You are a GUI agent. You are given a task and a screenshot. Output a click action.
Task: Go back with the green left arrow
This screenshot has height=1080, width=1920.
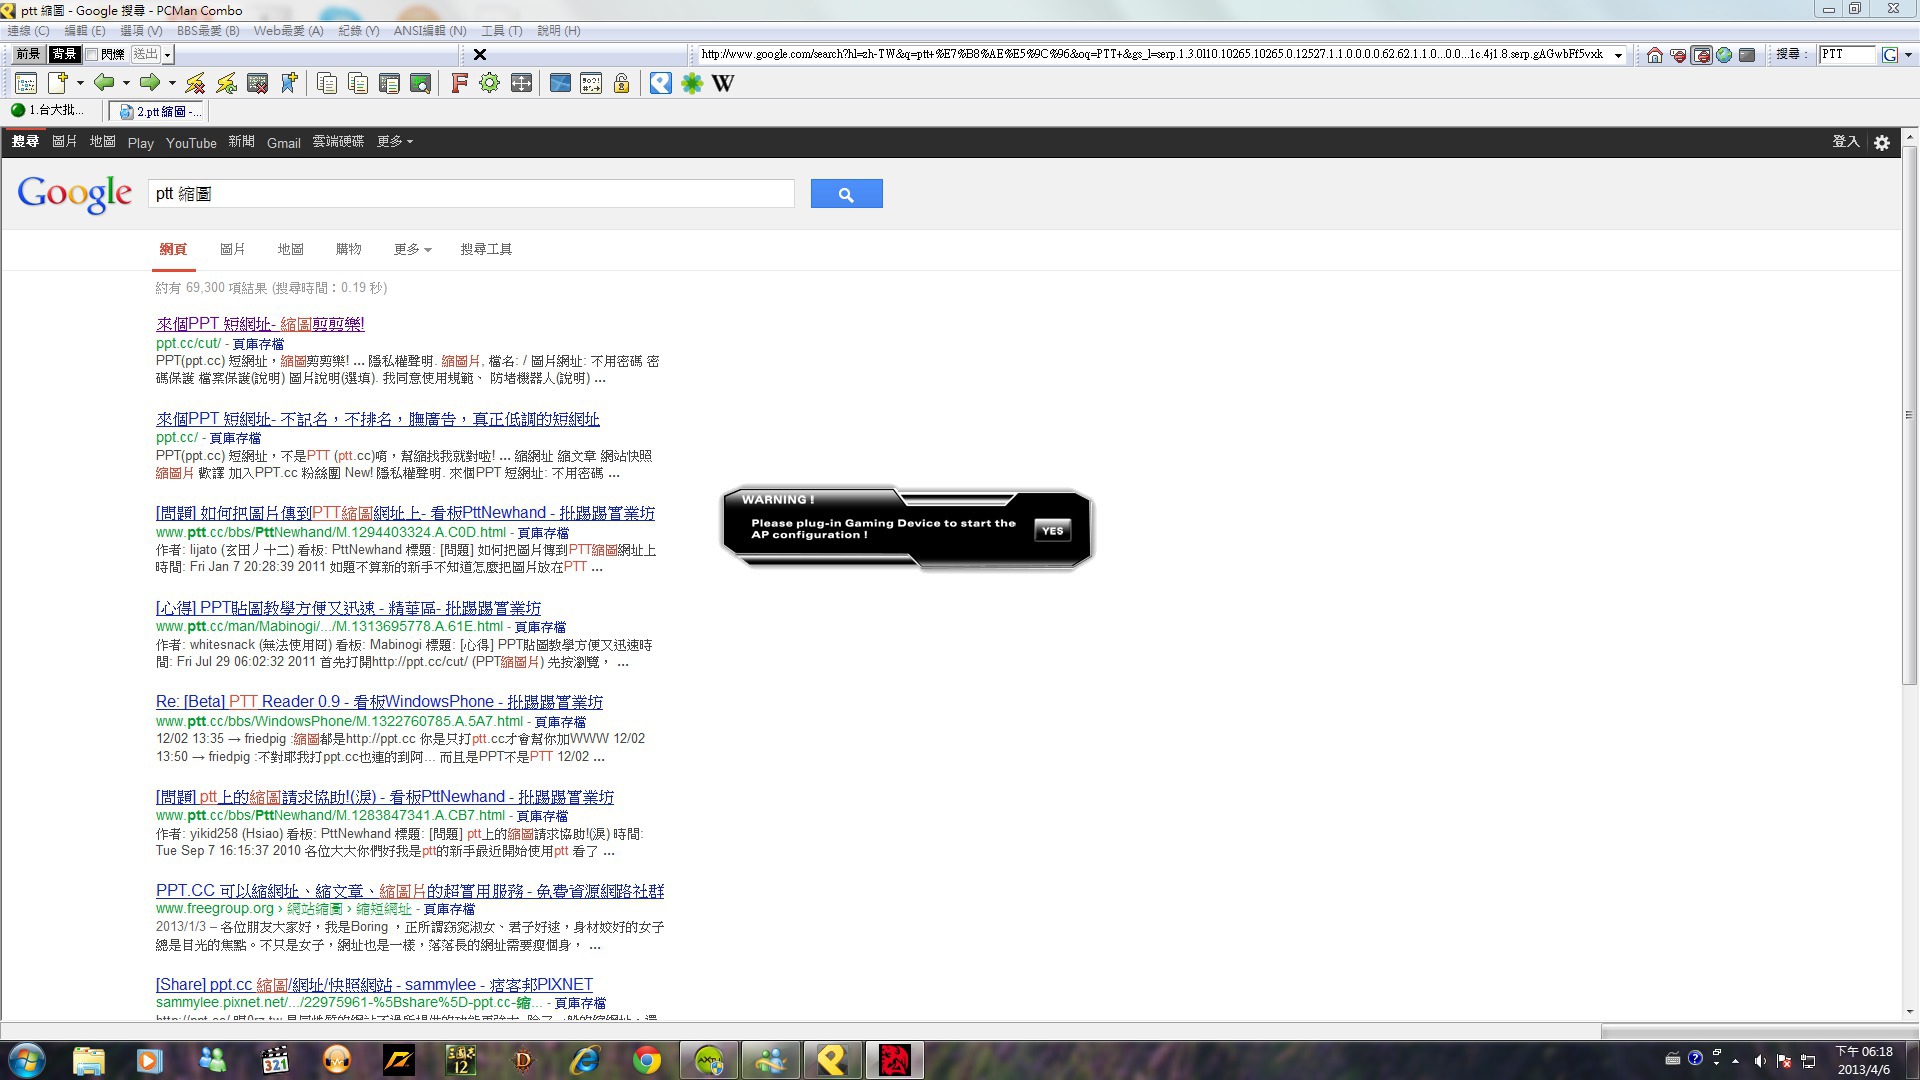(x=103, y=83)
